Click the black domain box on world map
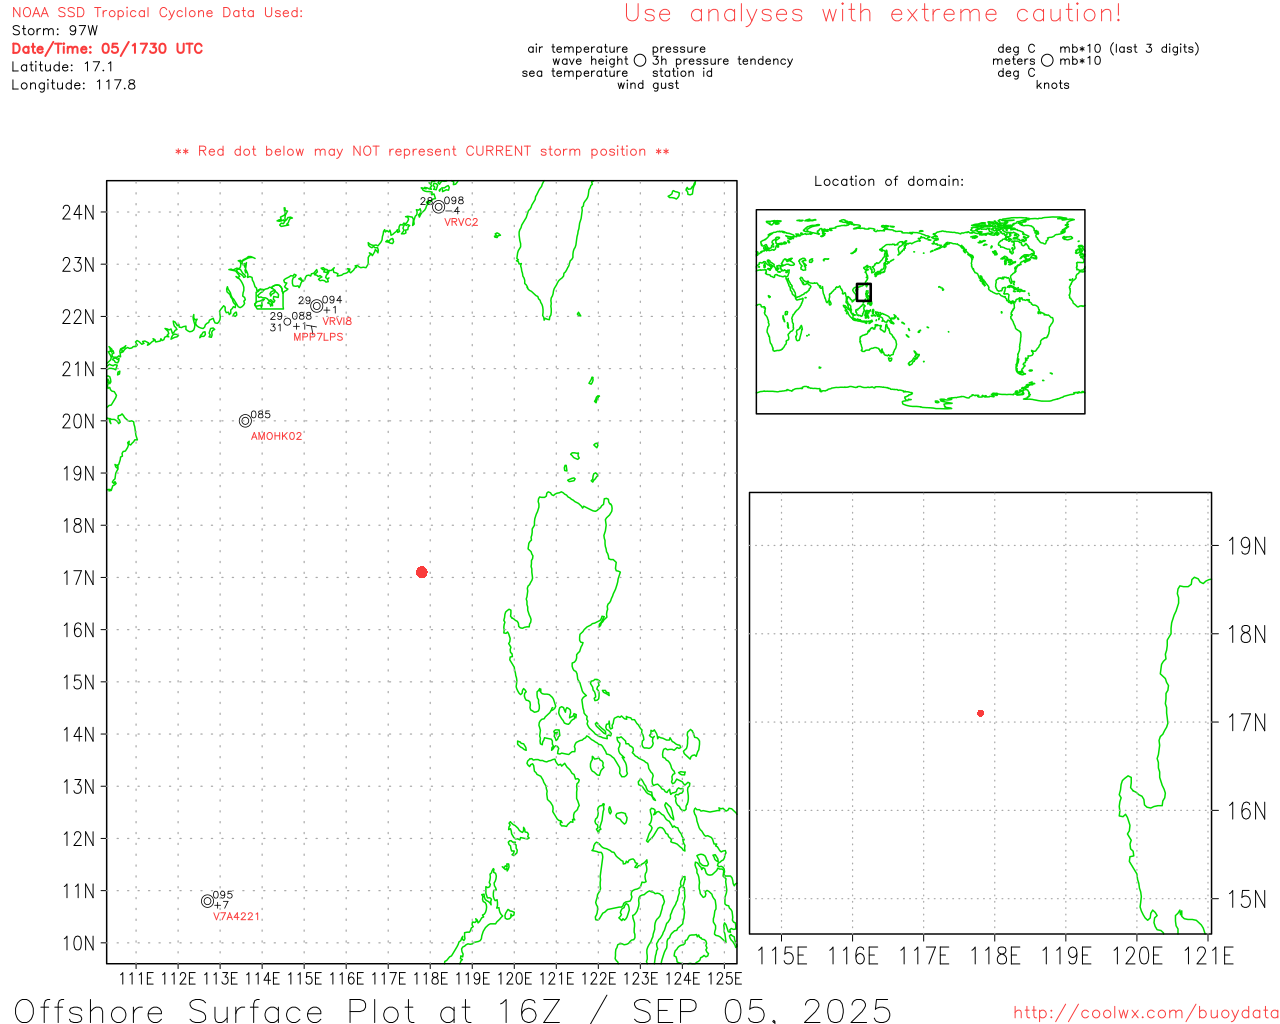This screenshot has height=1024, width=1280. tap(864, 292)
